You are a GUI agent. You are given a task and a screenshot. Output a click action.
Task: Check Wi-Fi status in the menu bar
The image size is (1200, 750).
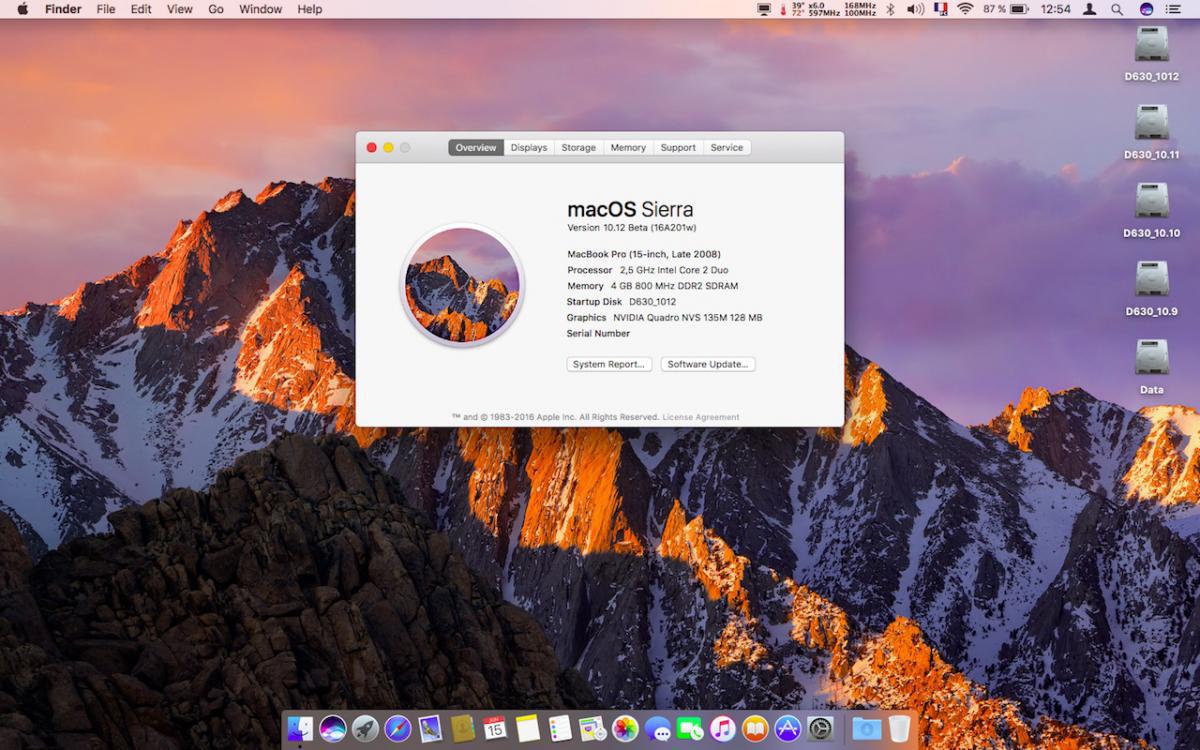(x=963, y=9)
